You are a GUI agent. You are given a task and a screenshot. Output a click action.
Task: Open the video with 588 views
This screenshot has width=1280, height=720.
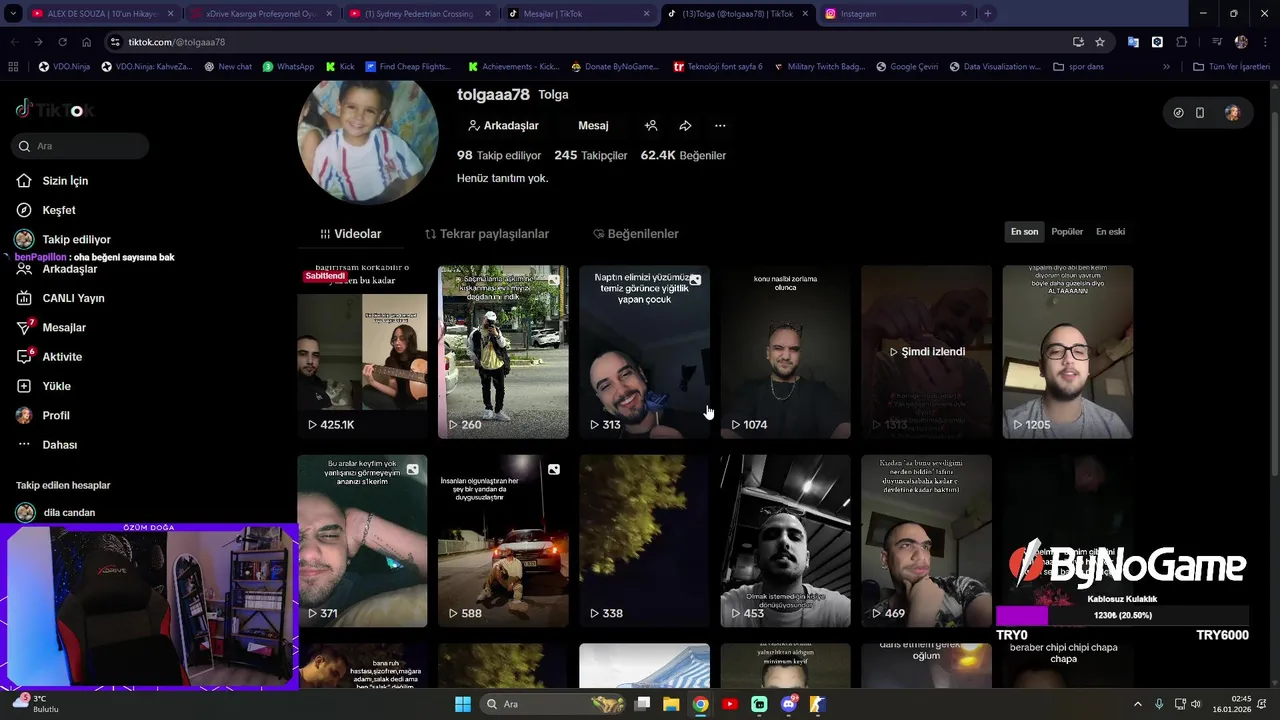click(503, 541)
